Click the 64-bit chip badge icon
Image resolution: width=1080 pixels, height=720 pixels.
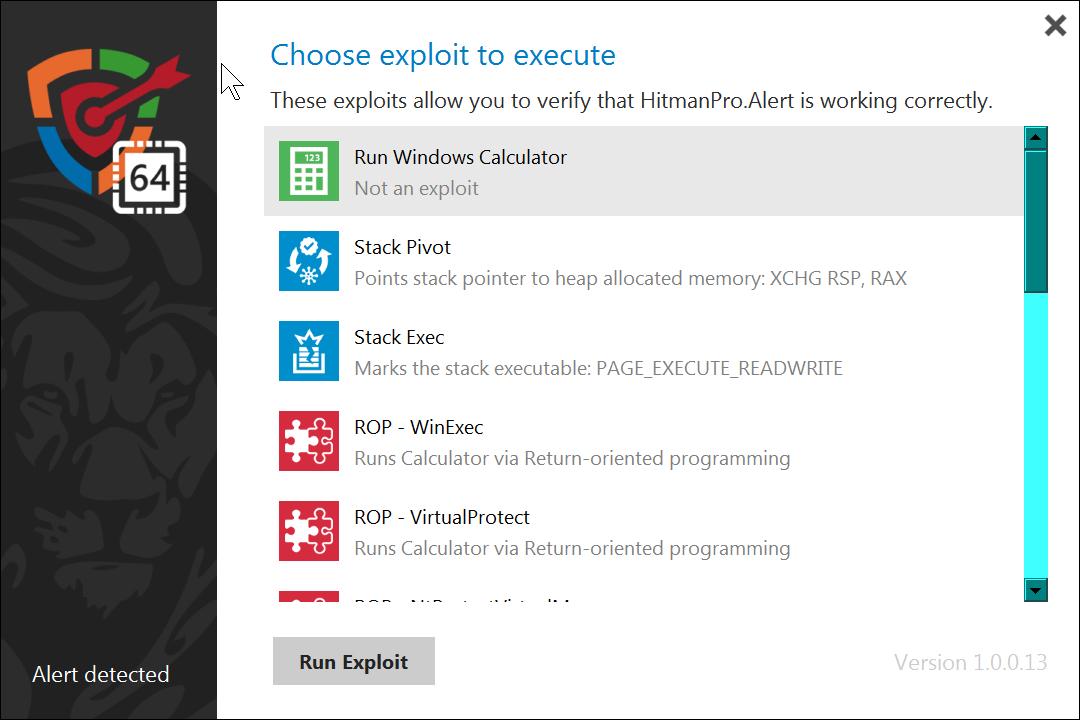pos(149,177)
